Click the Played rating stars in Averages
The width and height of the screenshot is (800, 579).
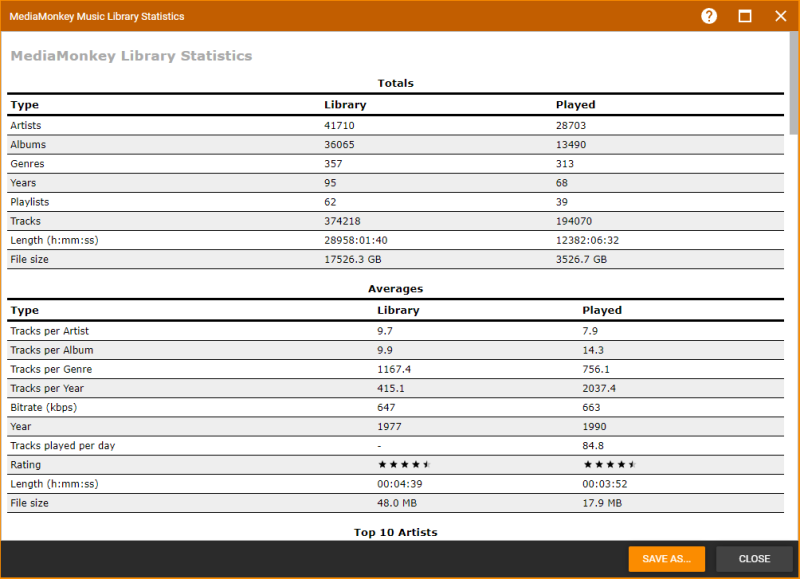coord(609,465)
